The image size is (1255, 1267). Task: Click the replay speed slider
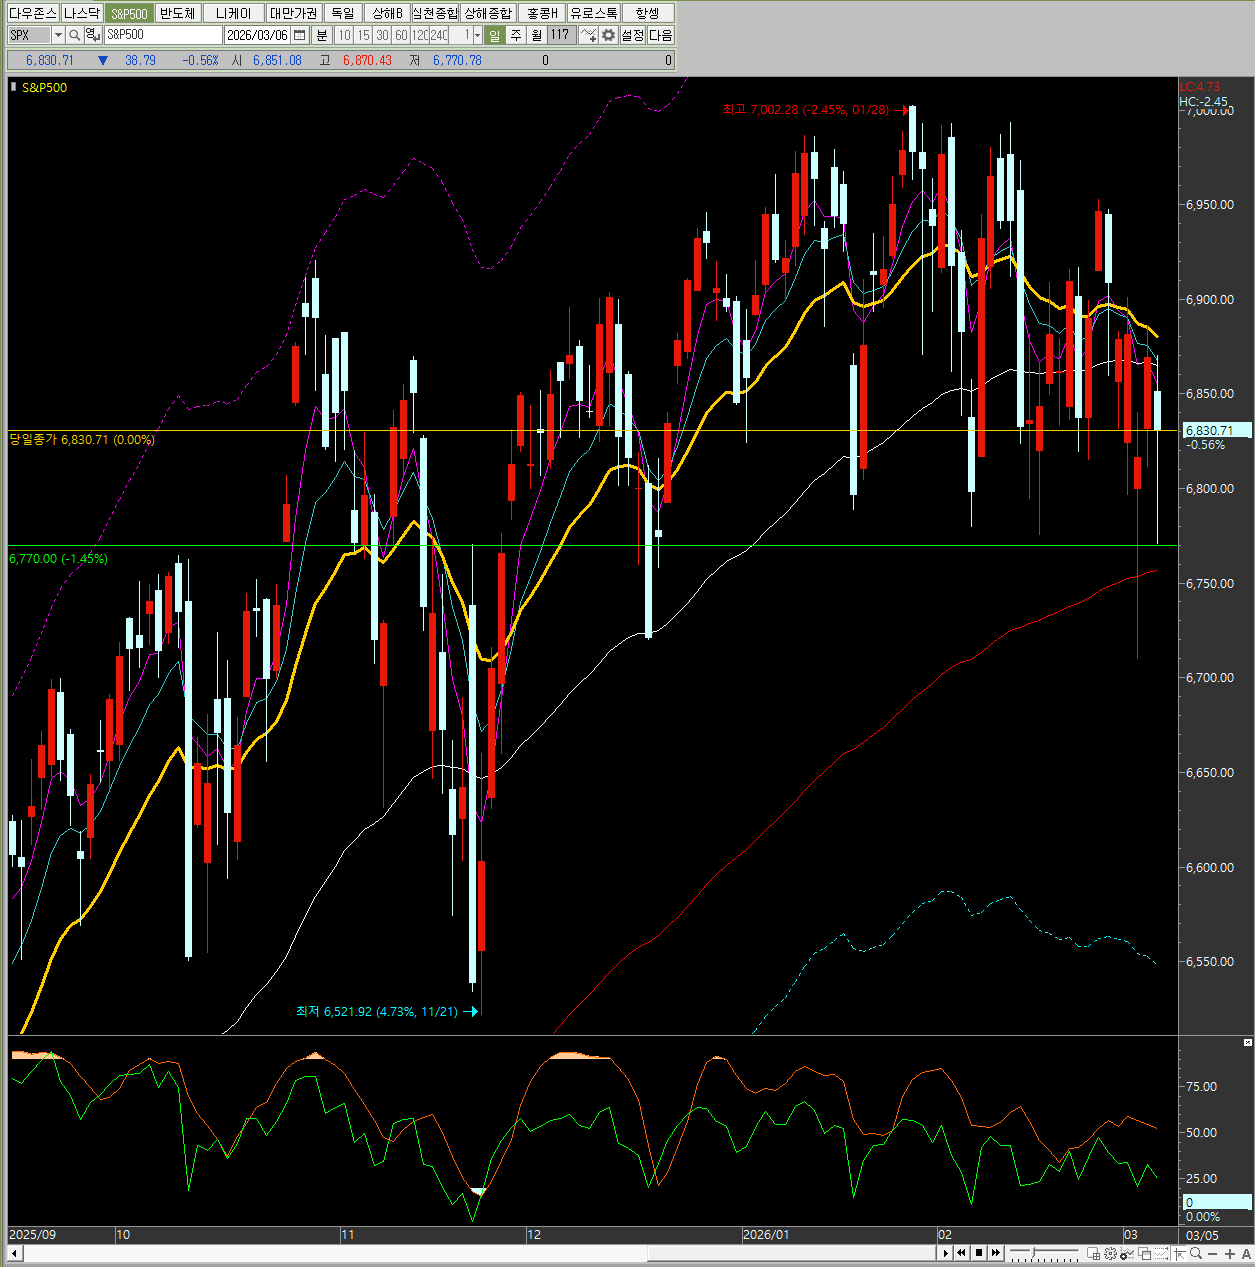pos(1044,1253)
